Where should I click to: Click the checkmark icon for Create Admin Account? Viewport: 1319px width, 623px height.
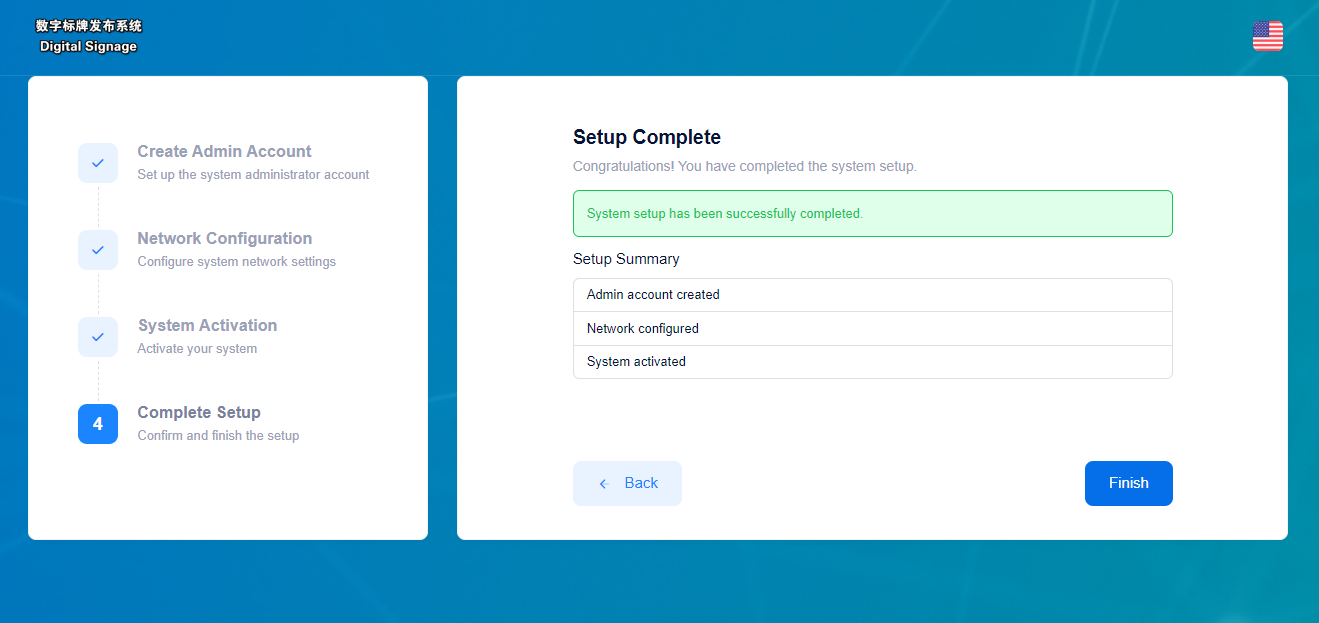(98, 163)
